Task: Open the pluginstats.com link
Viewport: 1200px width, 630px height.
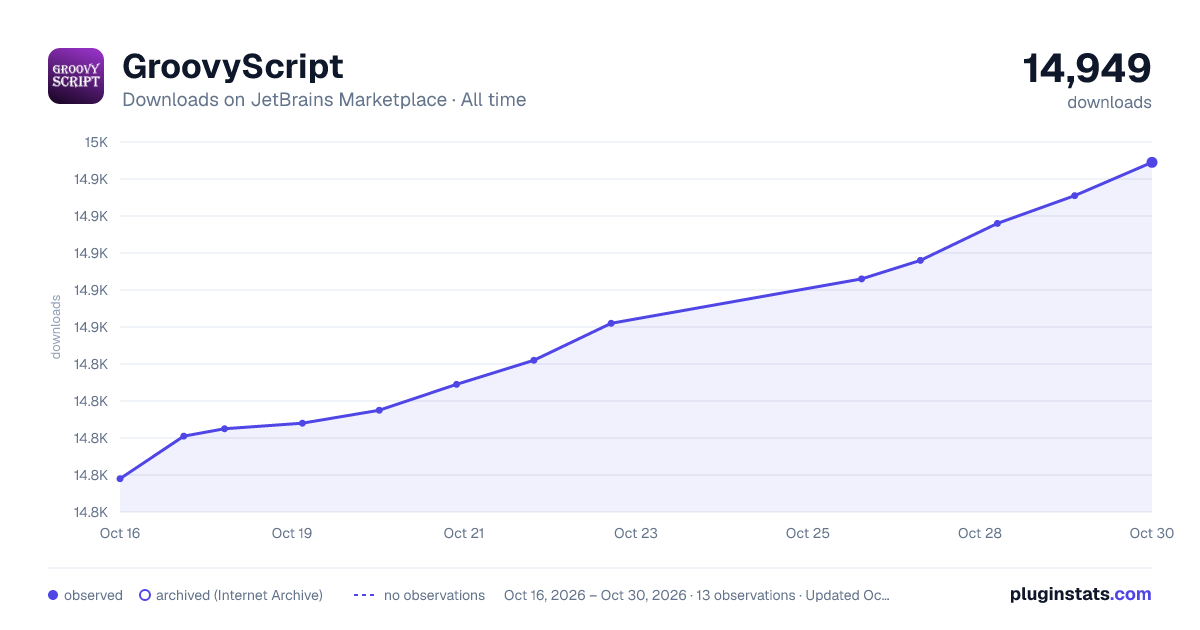Action: (1081, 594)
